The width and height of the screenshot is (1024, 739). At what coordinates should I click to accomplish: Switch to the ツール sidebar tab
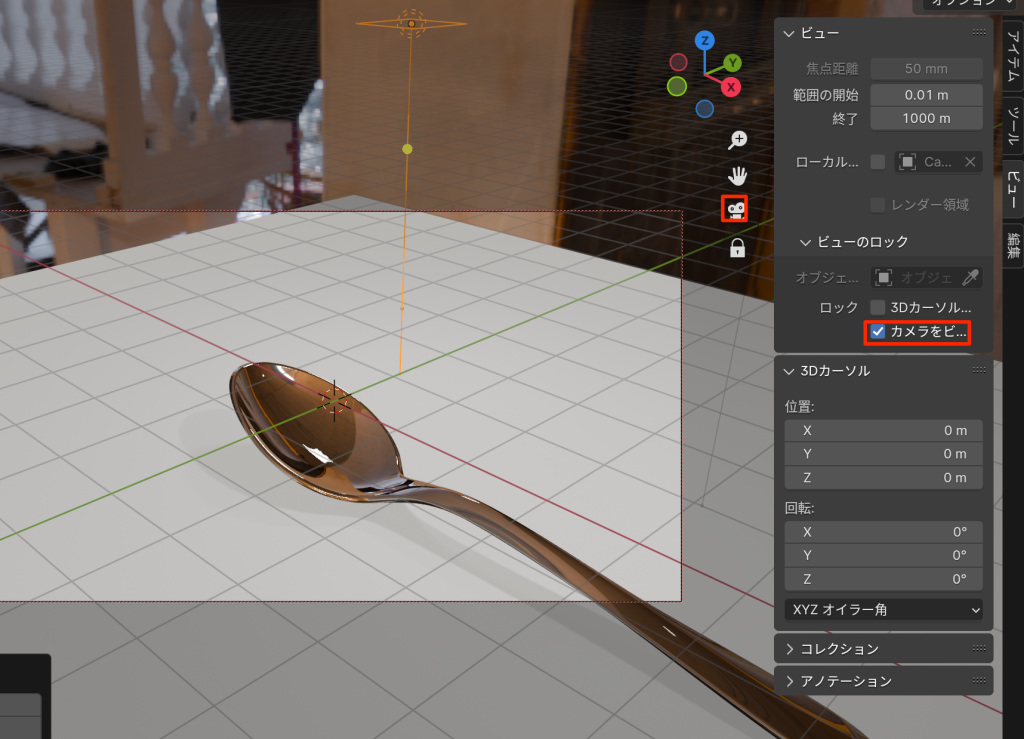point(1013,126)
